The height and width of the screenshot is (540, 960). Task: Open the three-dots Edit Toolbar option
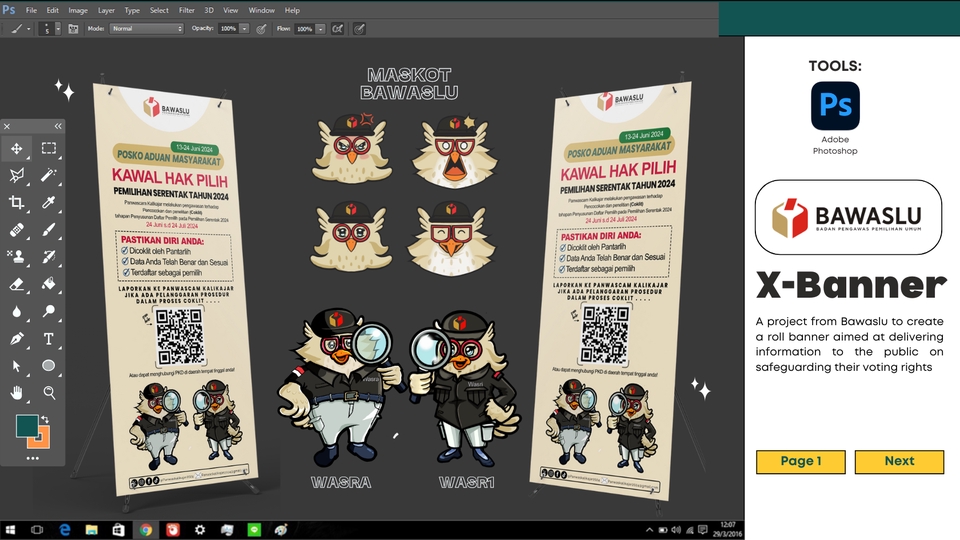click(32, 458)
